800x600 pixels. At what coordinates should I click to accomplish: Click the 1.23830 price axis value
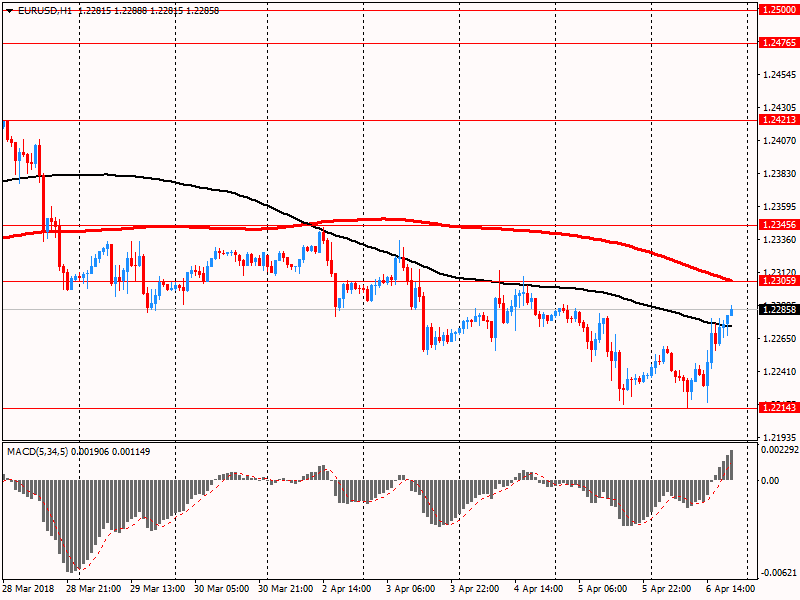[x=779, y=174]
